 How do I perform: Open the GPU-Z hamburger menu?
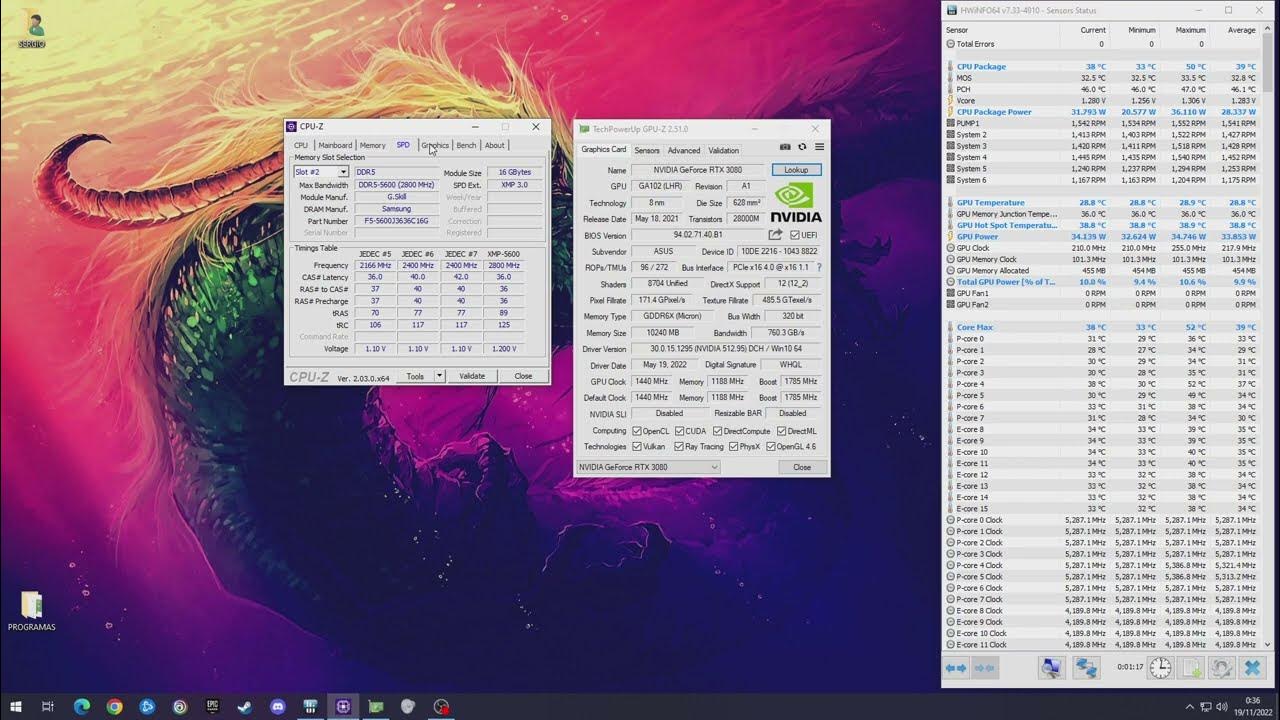point(819,147)
